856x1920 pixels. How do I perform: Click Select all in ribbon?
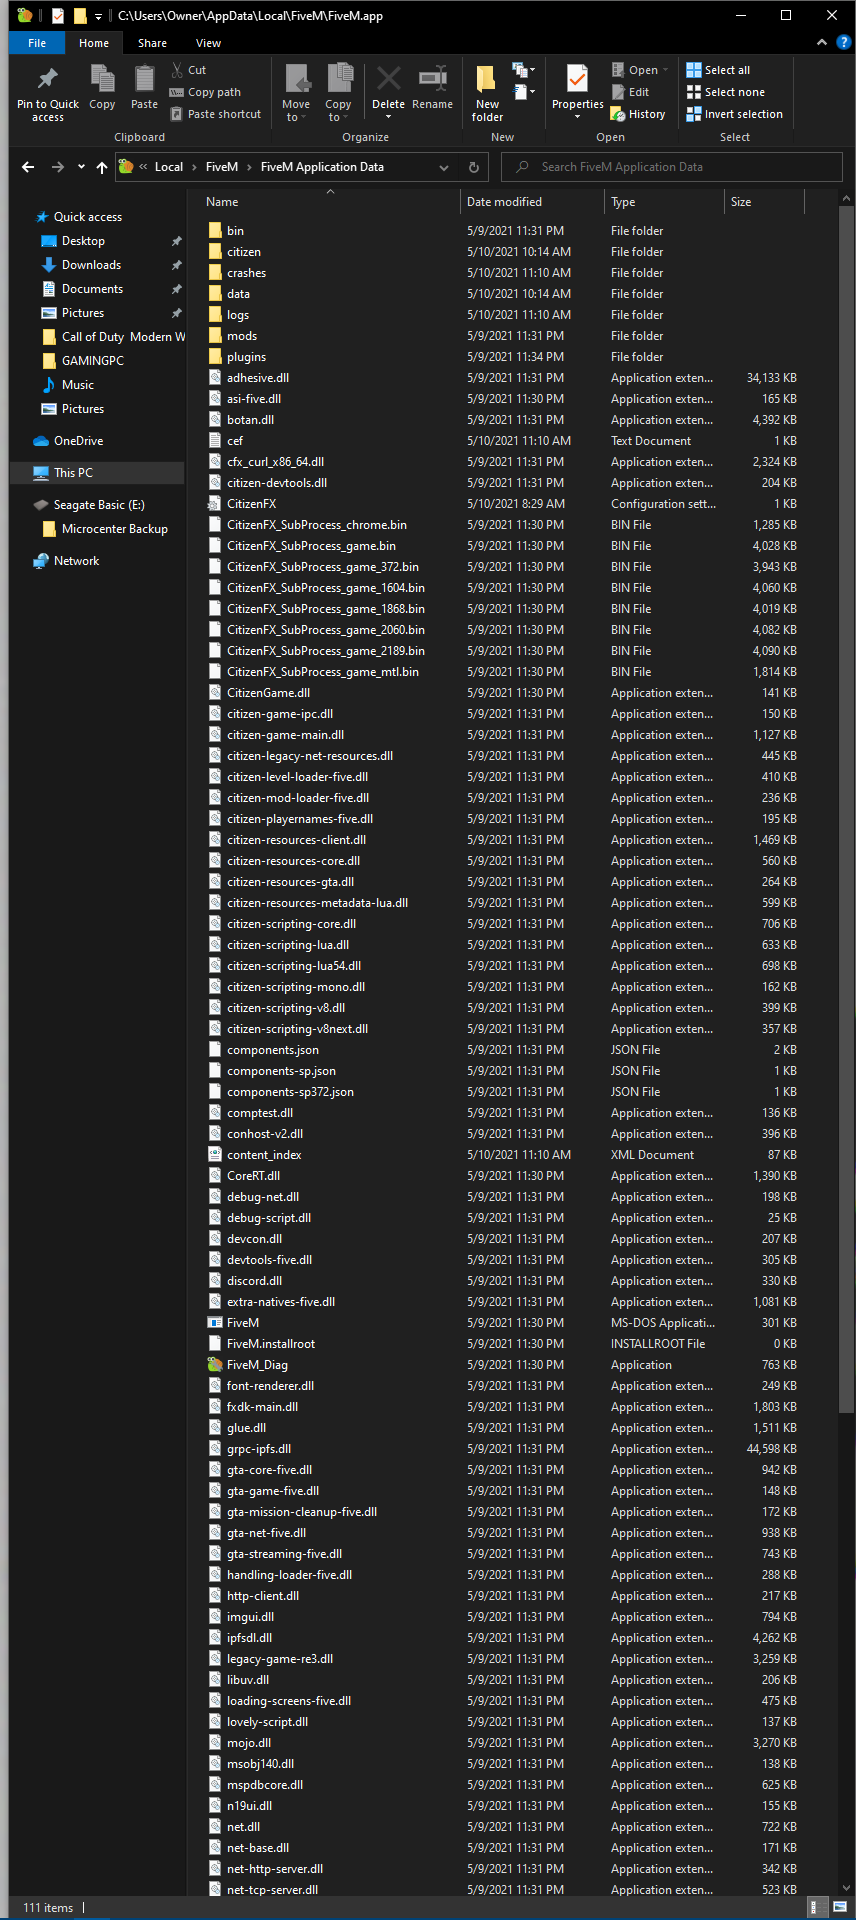718,70
